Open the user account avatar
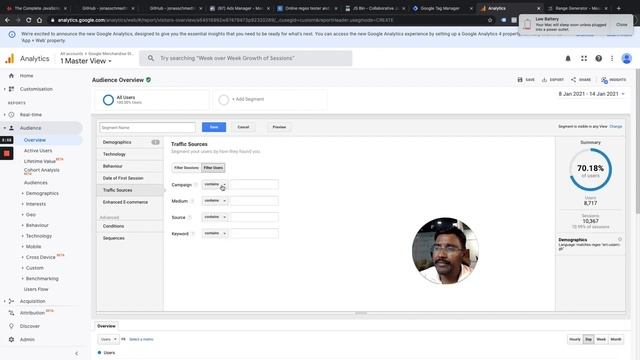 point(627,58)
